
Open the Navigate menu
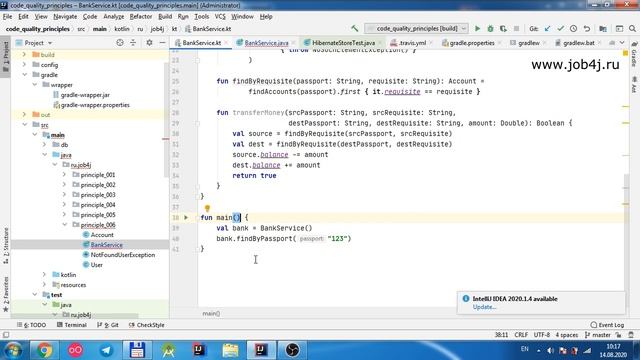65,16
